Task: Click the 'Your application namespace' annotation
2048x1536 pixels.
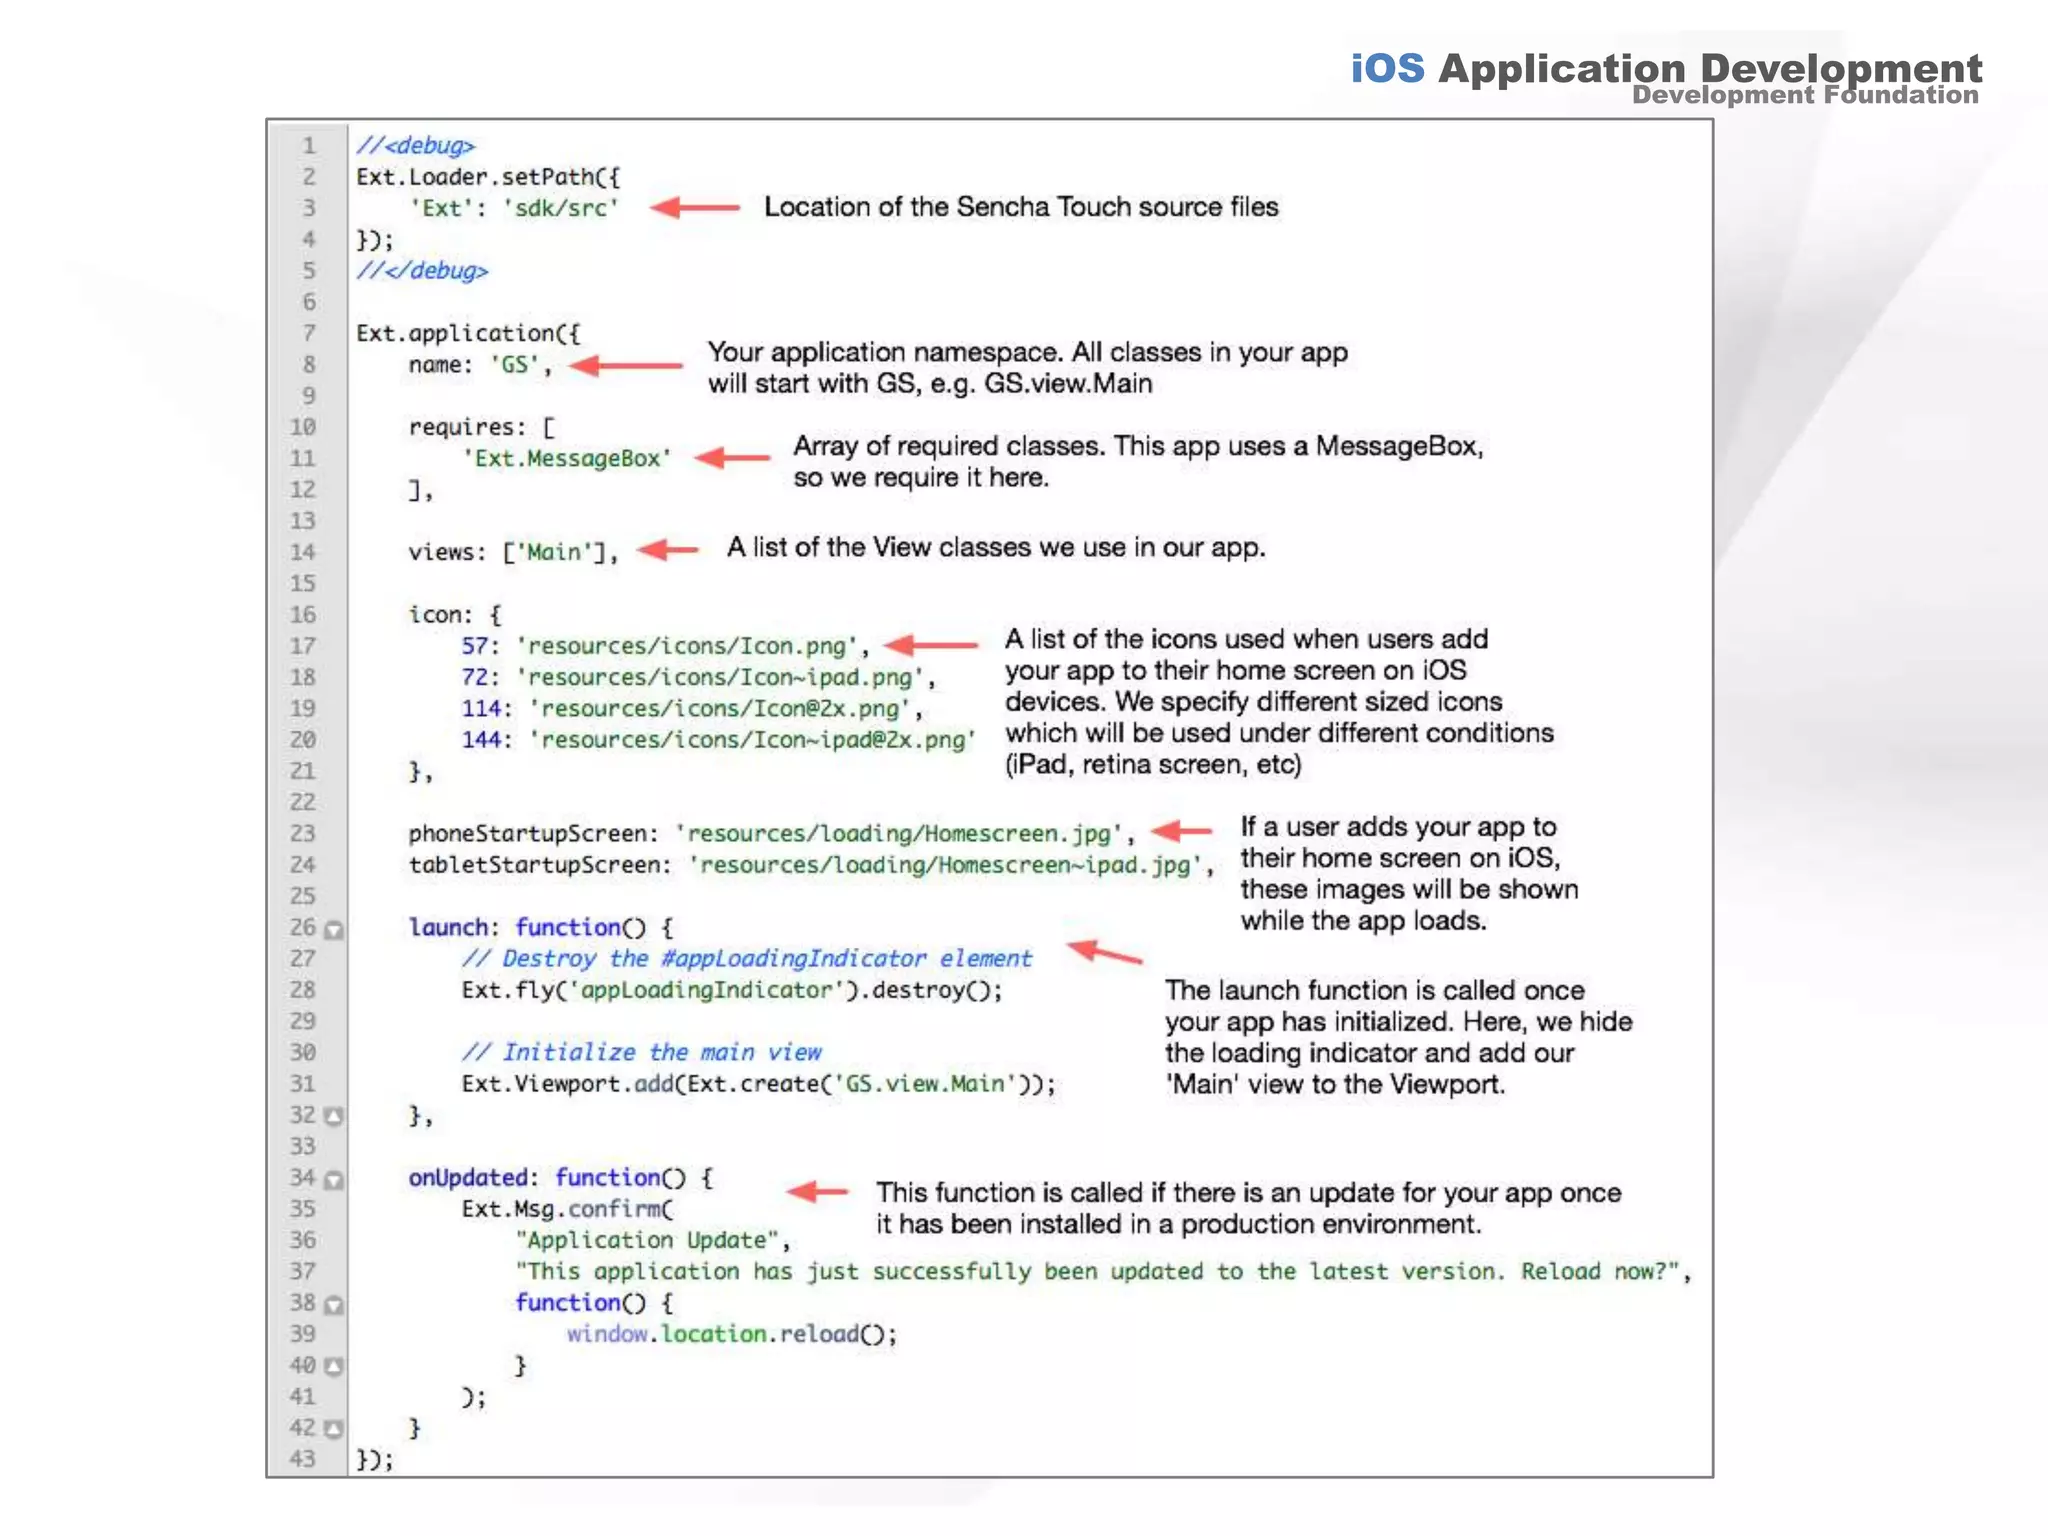Action: tap(1028, 368)
